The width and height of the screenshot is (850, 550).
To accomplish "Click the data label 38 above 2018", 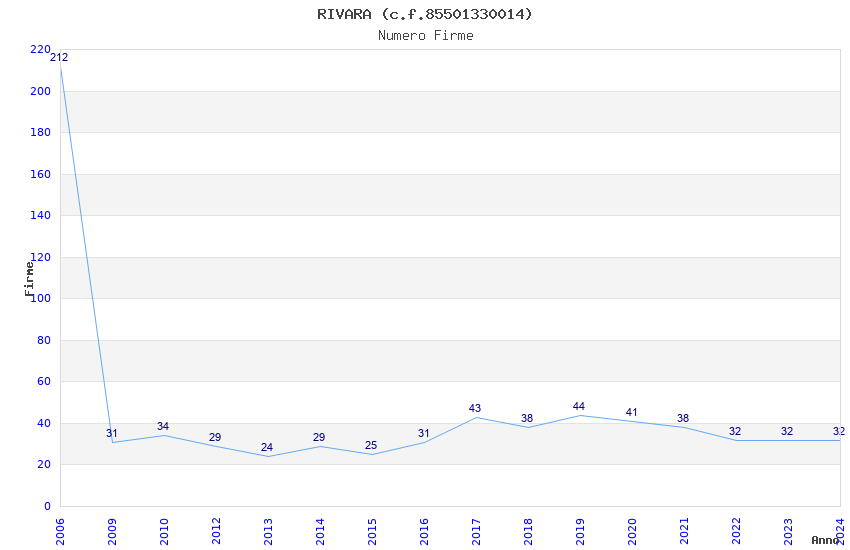I will tap(527, 418).
